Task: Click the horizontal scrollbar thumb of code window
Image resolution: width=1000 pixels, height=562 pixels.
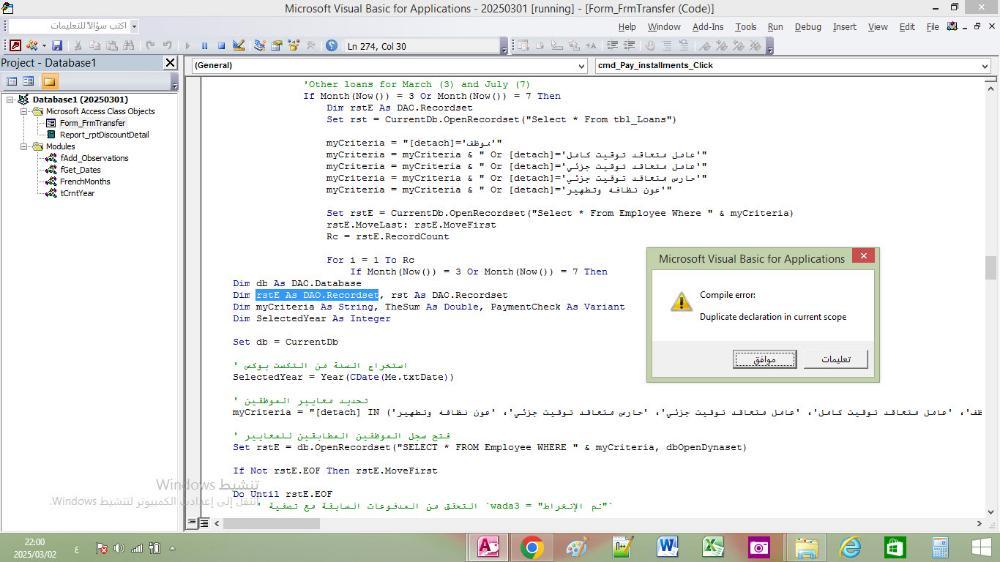Action: pyautogui.click(x=271, y=523)
